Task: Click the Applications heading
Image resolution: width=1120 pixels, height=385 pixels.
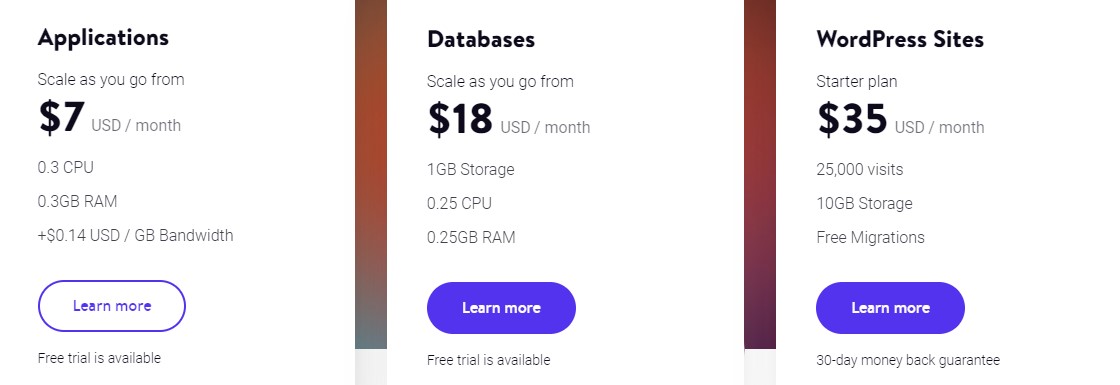Action: tap(104, 37)
